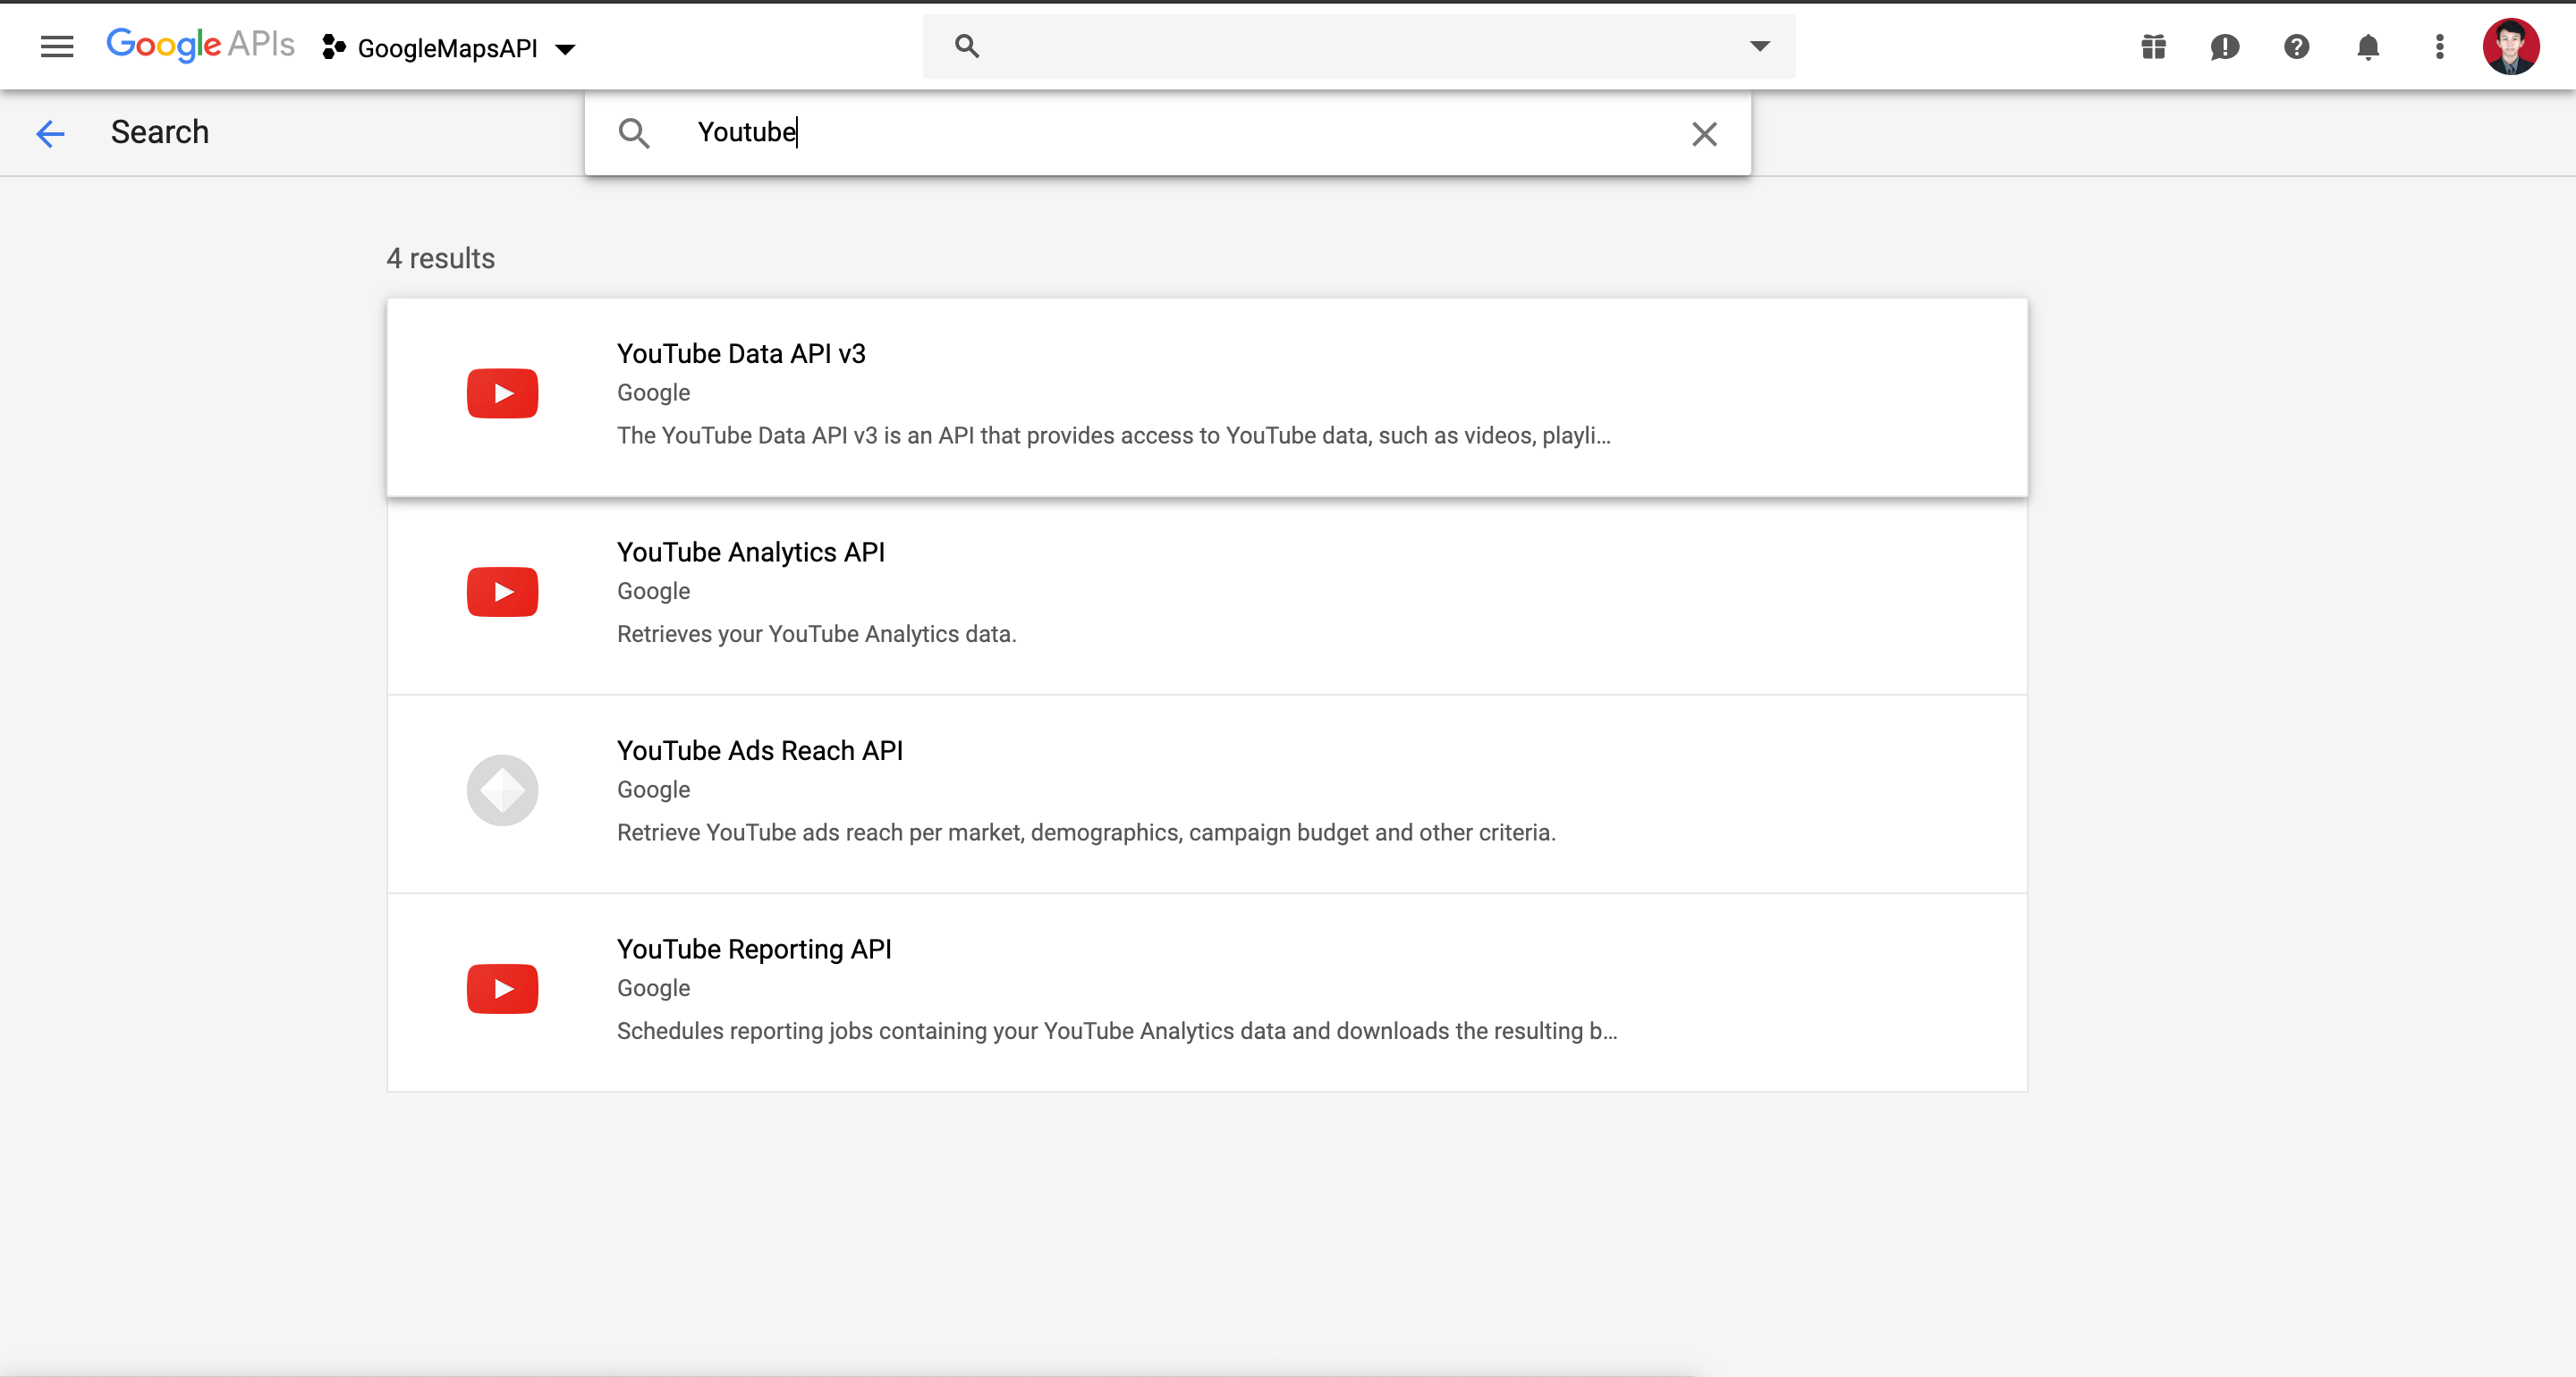Open the send feedback icon
Viewport: 2576px width, 1377px height.
(x=2224, y=47)
